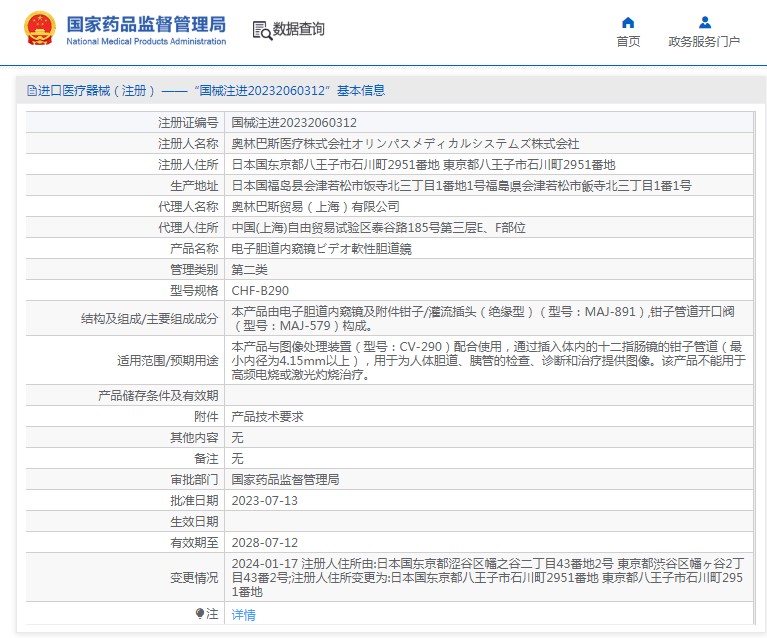Click the 注册人名称 label
Image resolution: width=767 pixels, height=638 pixels.
point(188,144)
